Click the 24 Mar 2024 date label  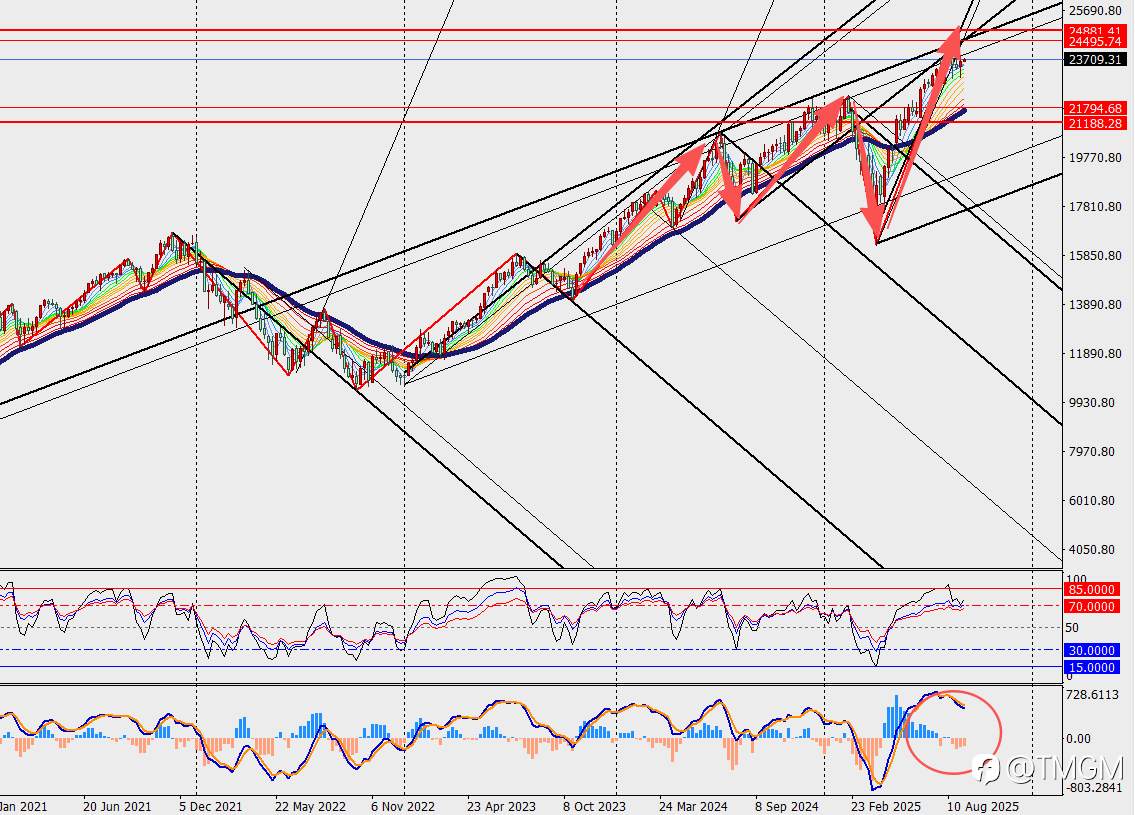(693, 806)
